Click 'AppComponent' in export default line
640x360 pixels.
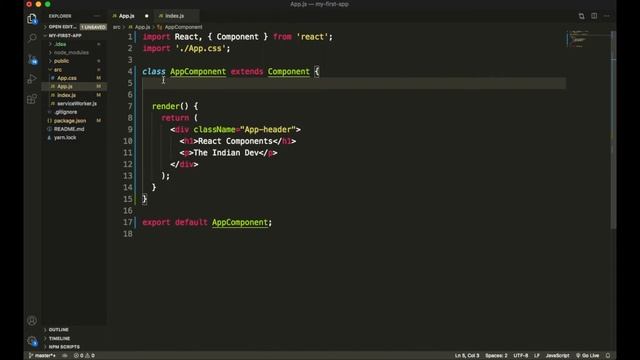pyautogui.click(x=240, y=222)
